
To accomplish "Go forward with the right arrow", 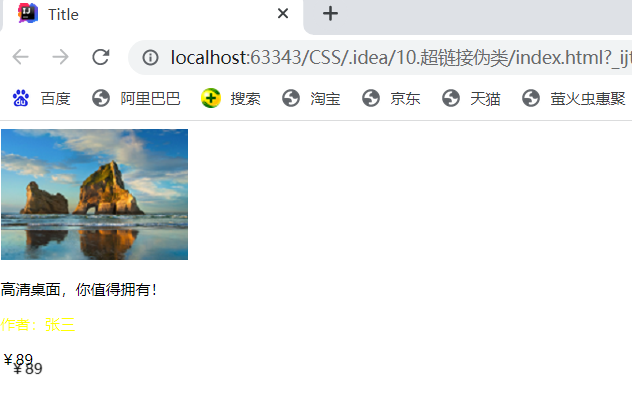I will pos(60,57).
